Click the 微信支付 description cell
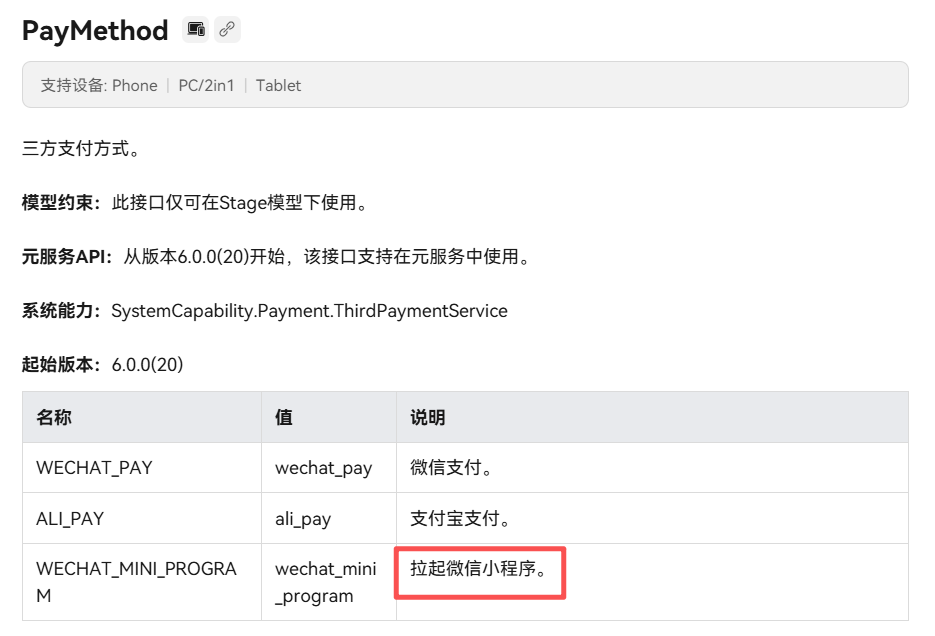The image size is (935, 636). click(652, 468)
